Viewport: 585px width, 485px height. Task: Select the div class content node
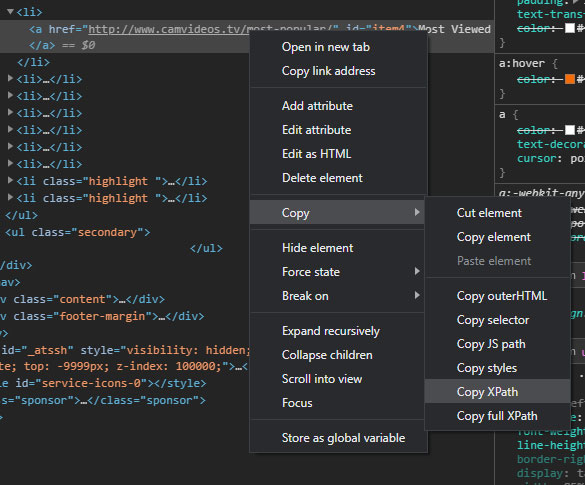82,299
